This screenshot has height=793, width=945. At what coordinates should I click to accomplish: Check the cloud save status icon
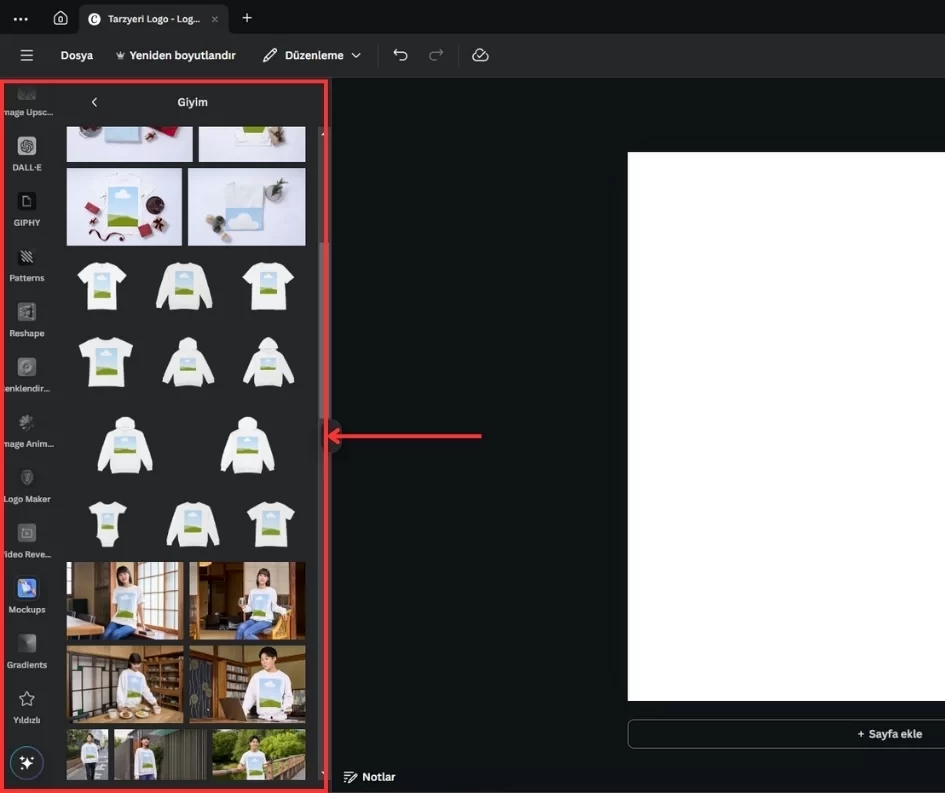(480, 55)
